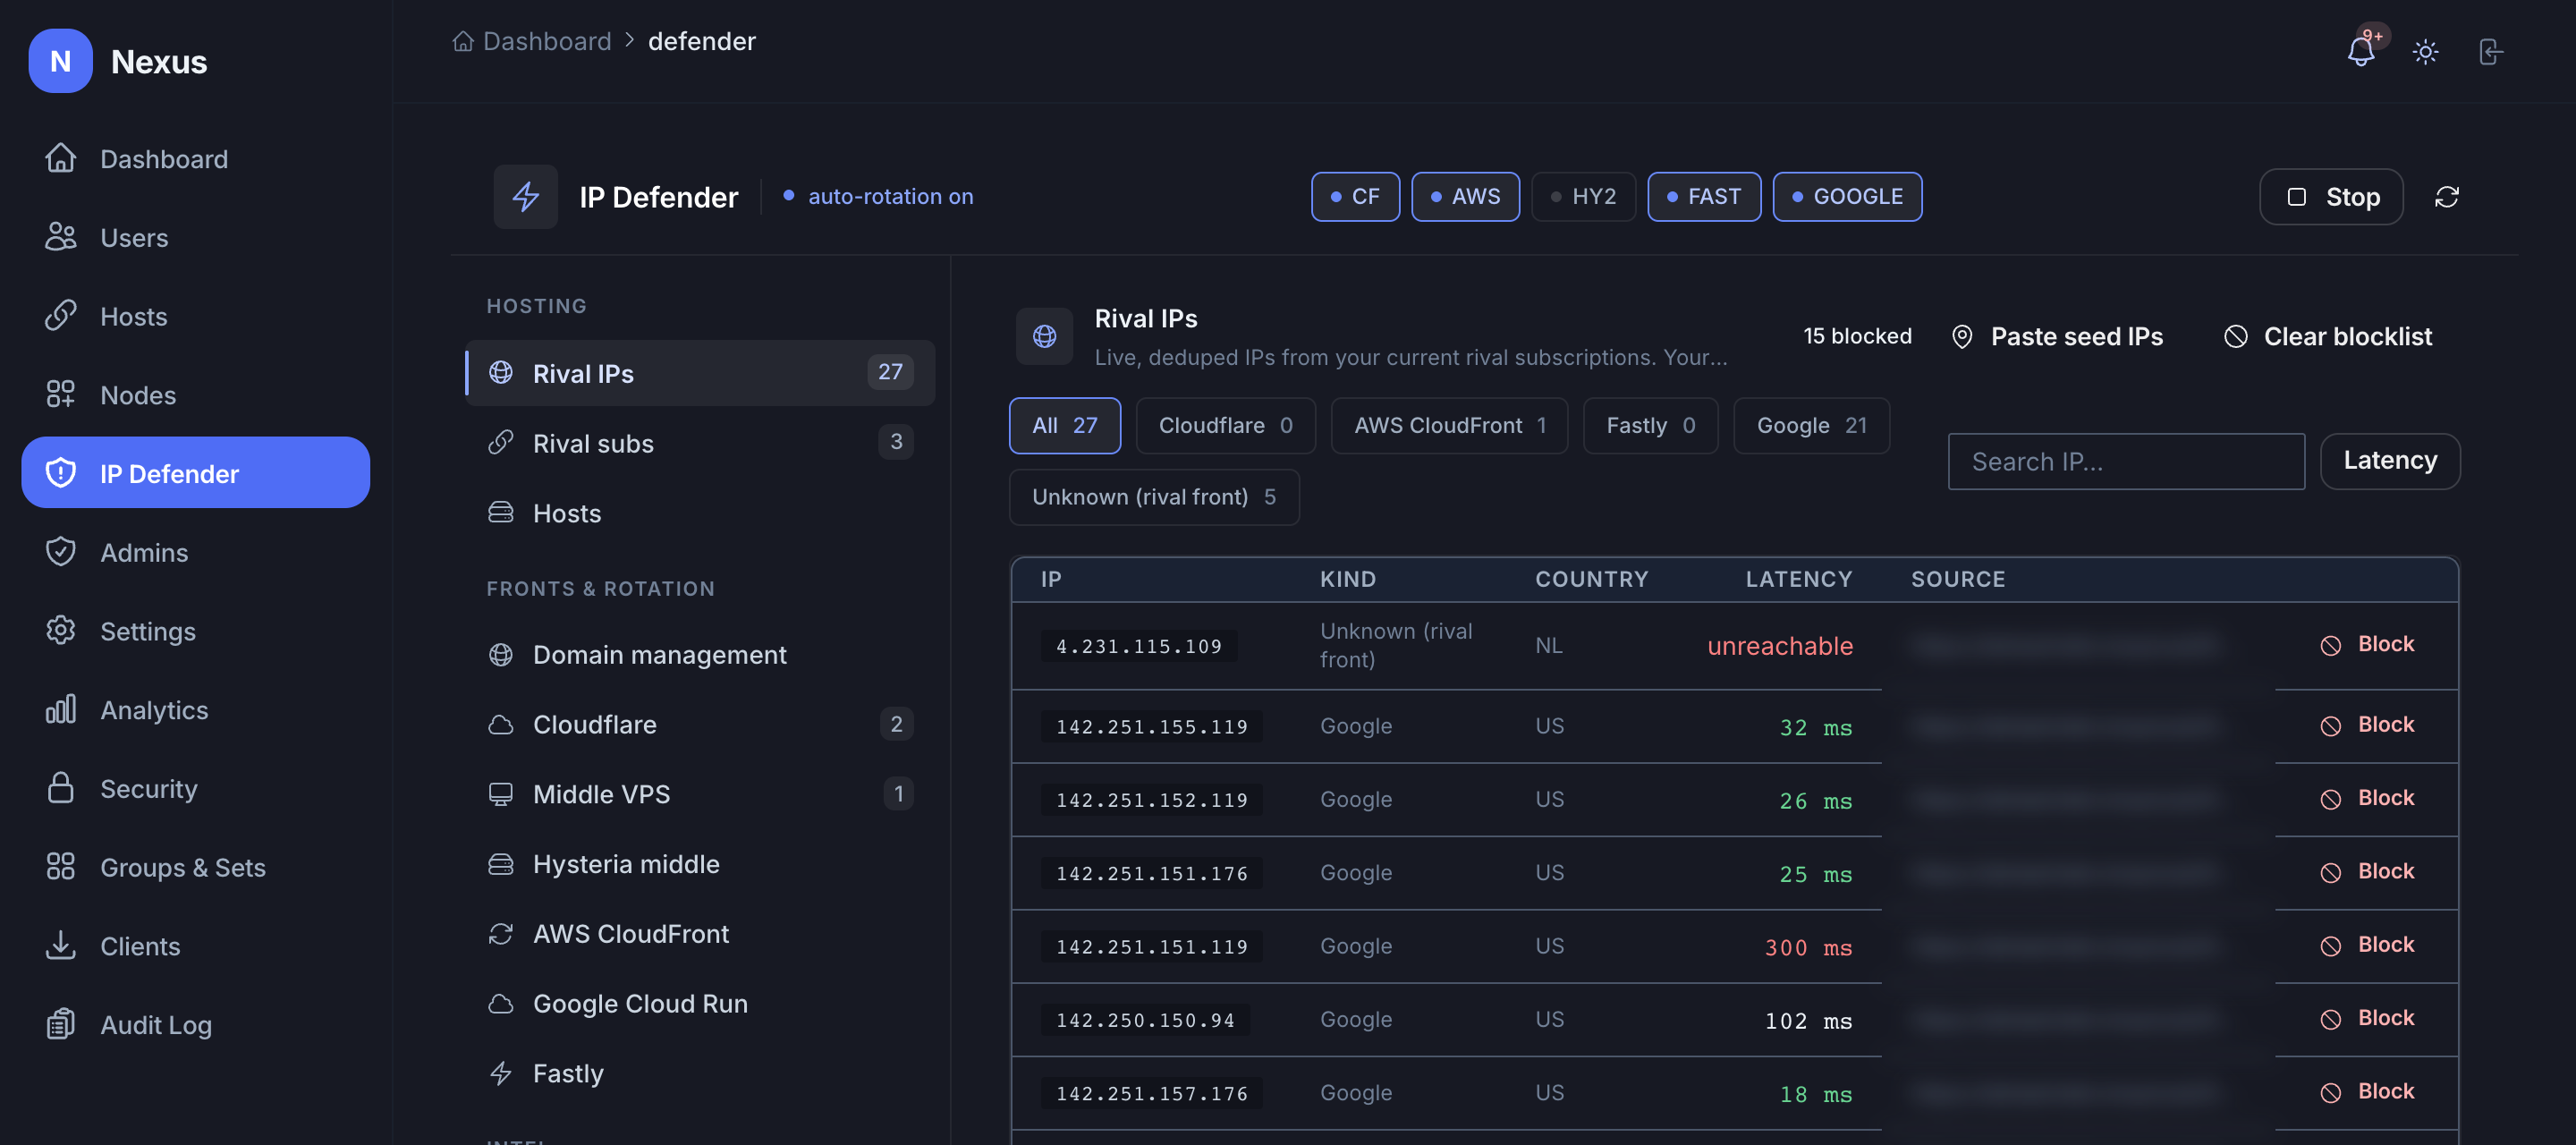Open Domain management
Screen dimensions: 2576x1145
point(700,655)
